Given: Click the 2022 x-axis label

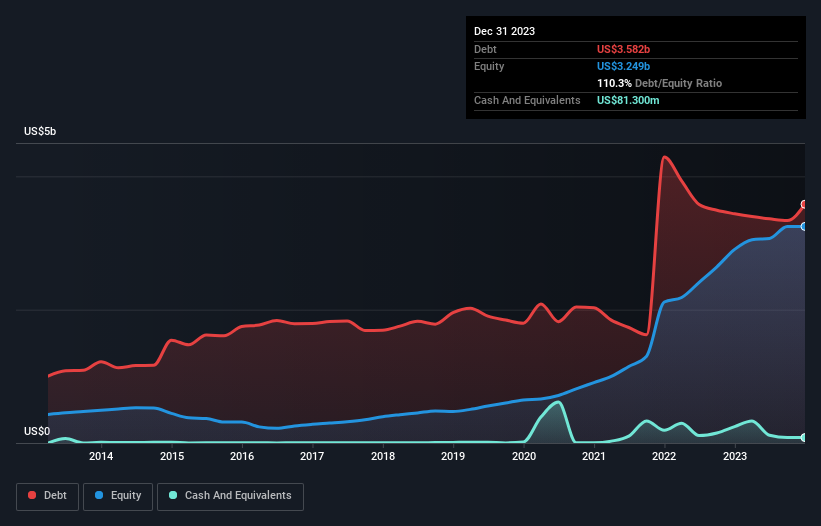Looking at the screenshot, I should click(664, 456).
